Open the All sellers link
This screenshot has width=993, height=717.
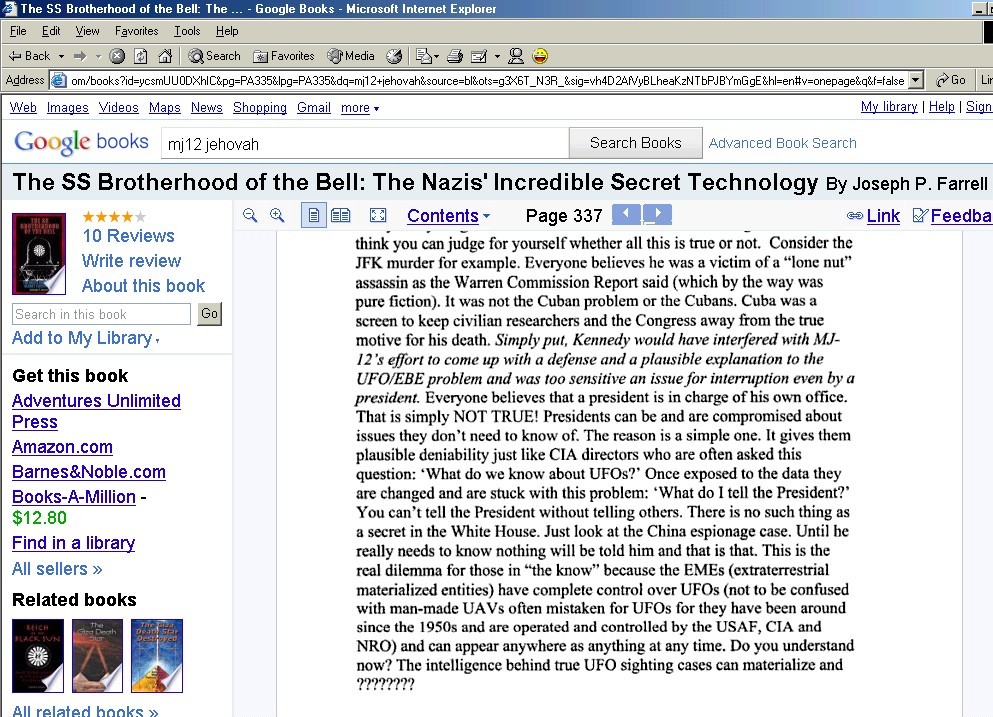[57, 569]
